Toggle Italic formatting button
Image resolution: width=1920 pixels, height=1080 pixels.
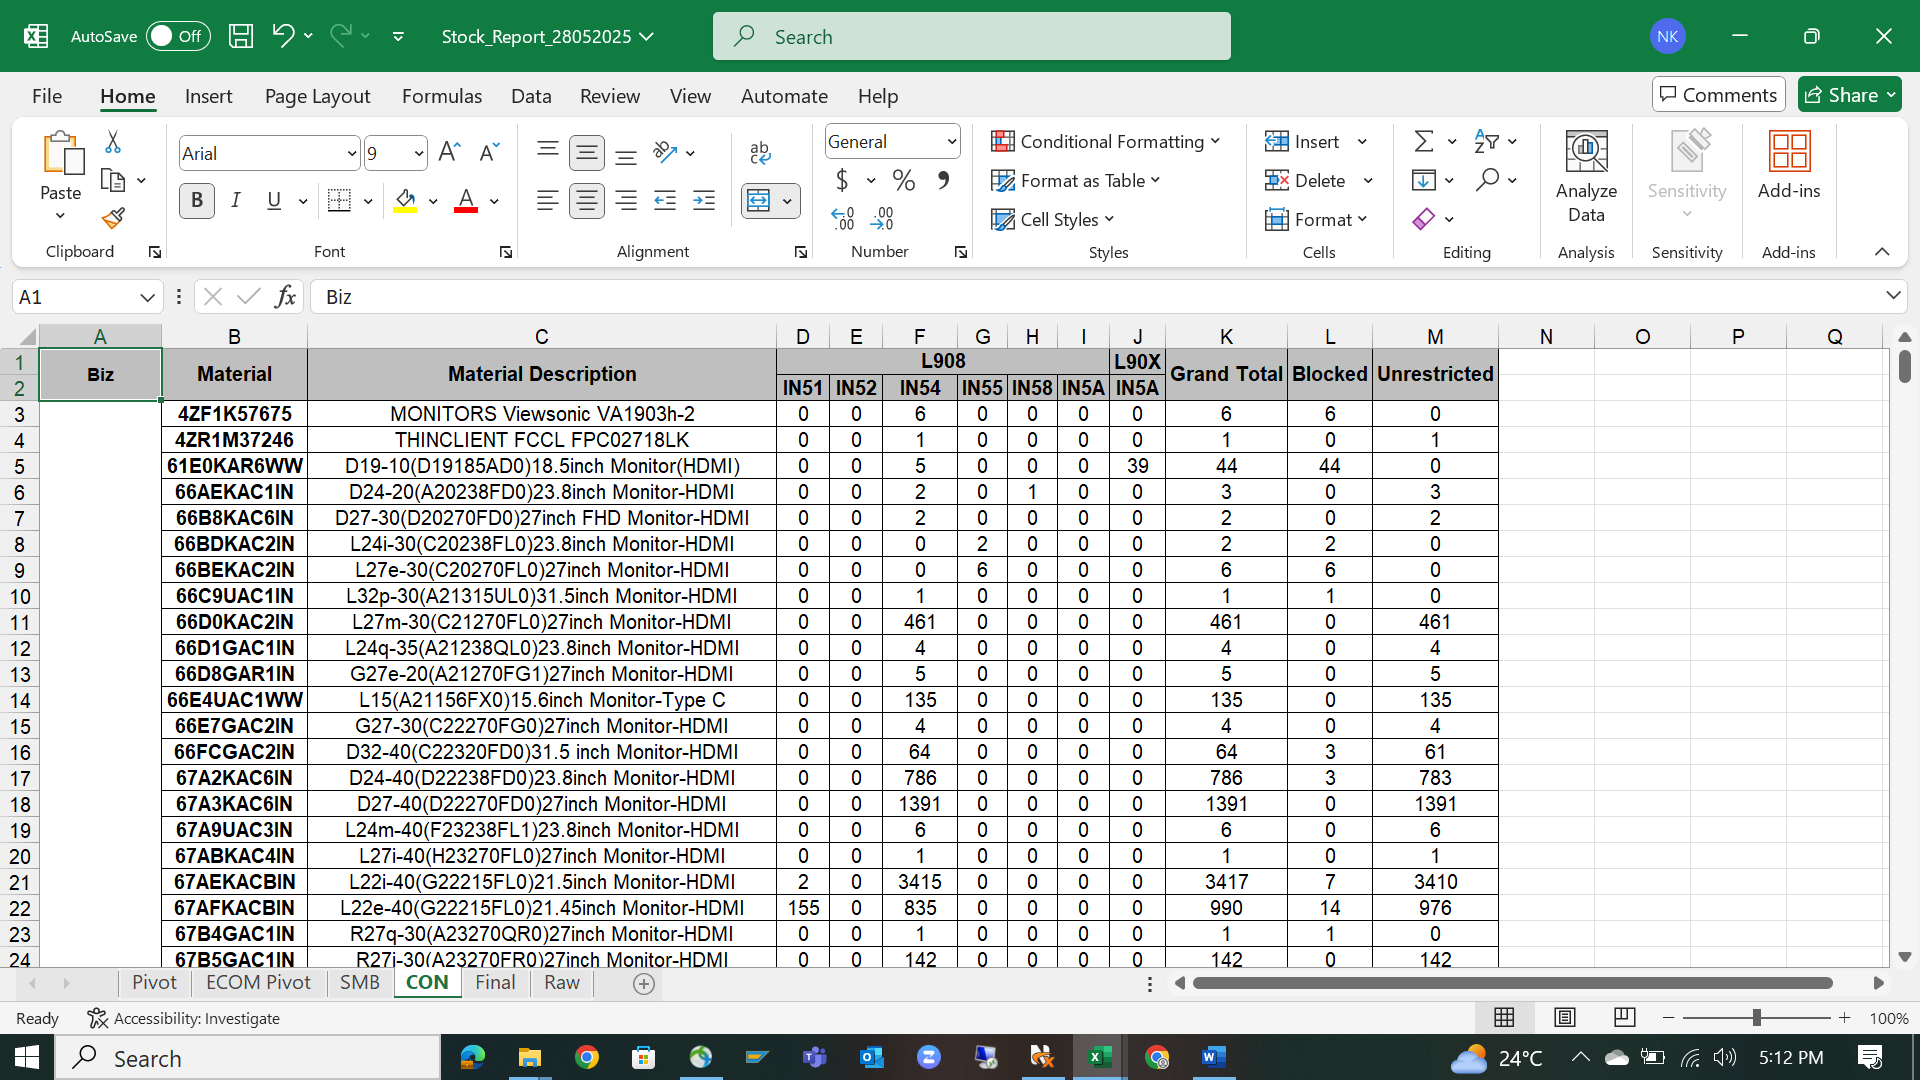(236, 201)
